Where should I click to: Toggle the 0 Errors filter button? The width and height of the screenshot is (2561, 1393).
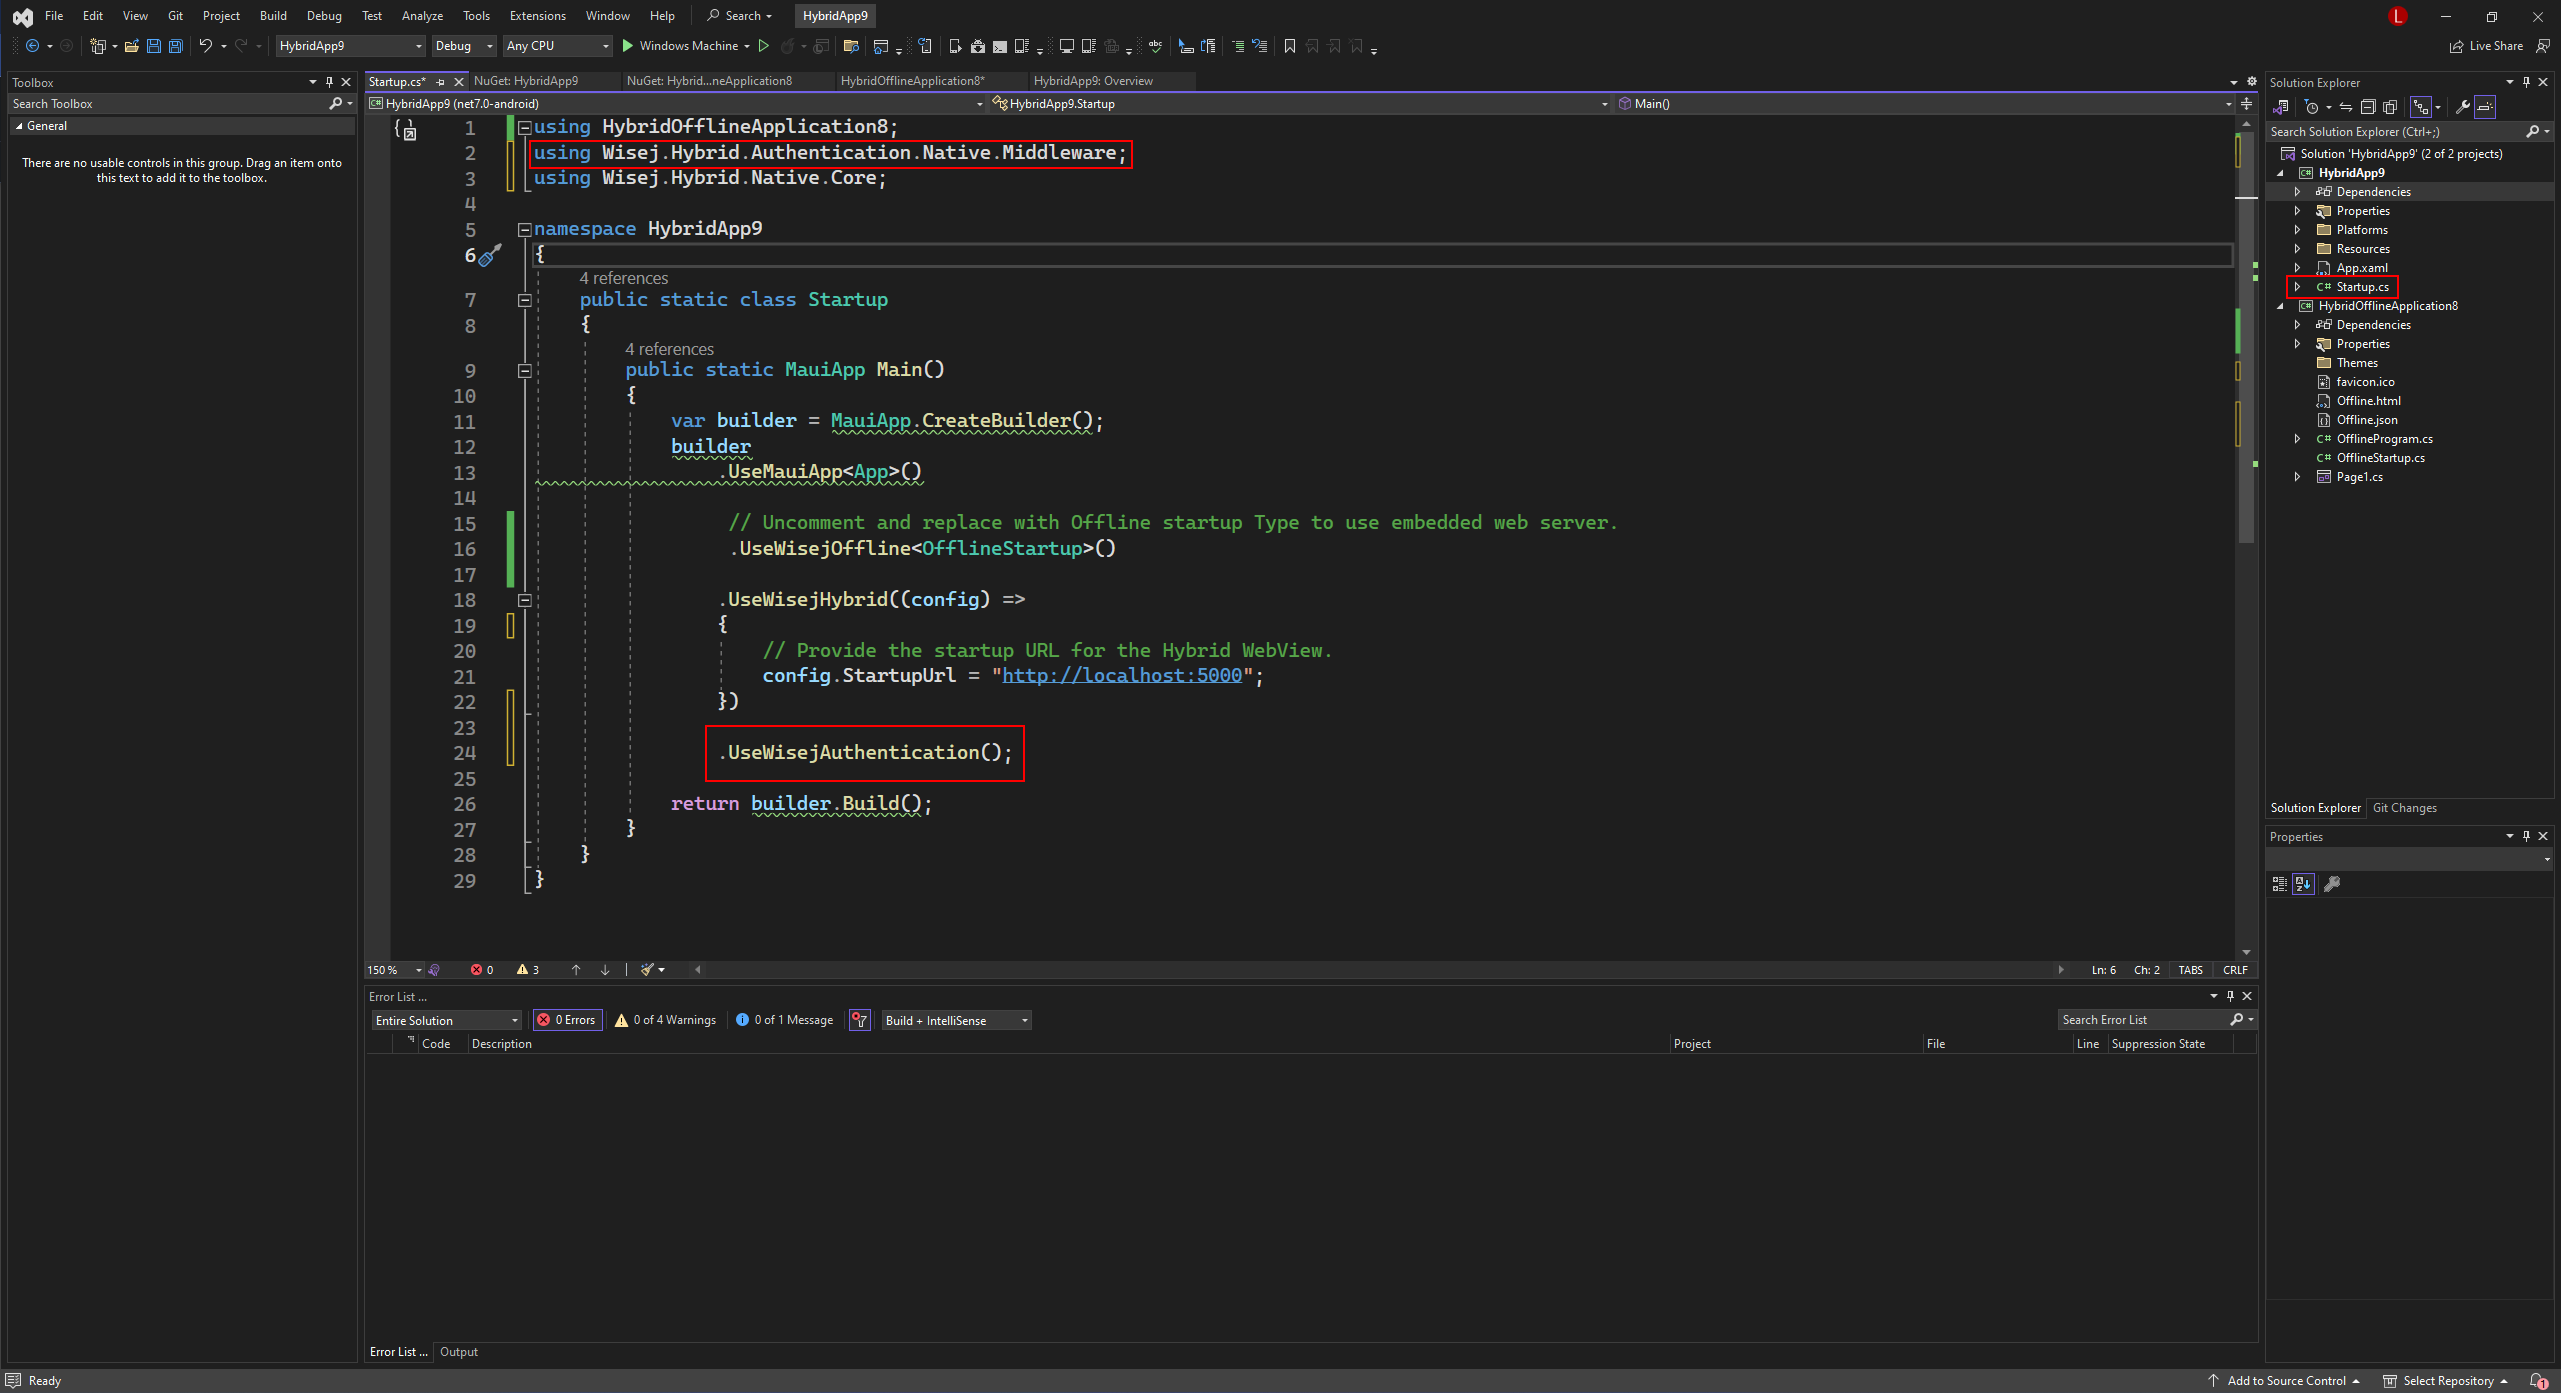tap(567, 1020)
